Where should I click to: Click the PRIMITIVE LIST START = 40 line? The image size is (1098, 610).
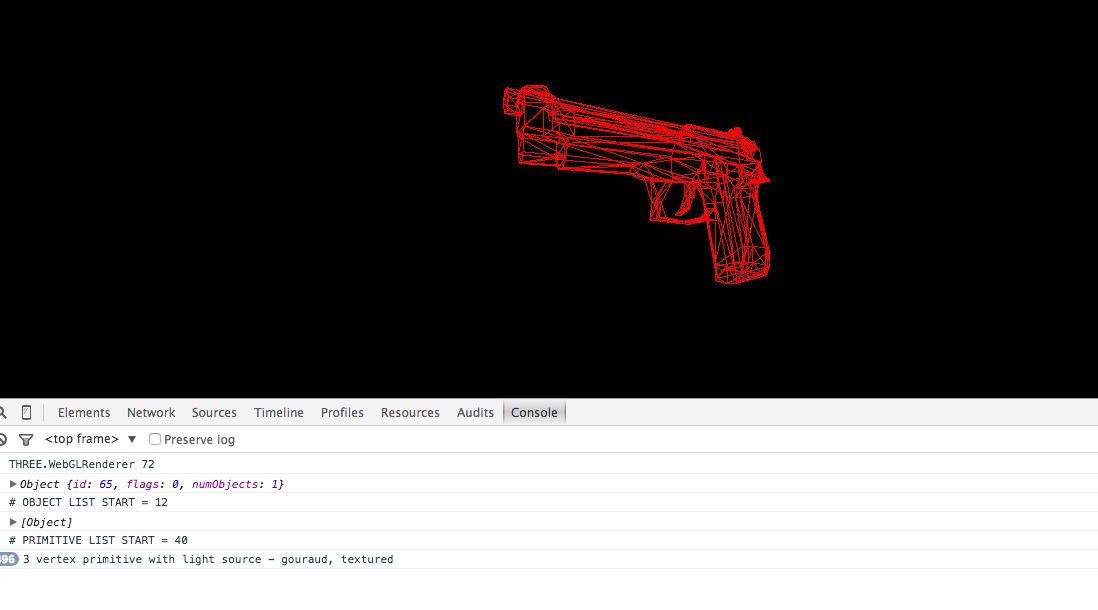tap(98, 540)
